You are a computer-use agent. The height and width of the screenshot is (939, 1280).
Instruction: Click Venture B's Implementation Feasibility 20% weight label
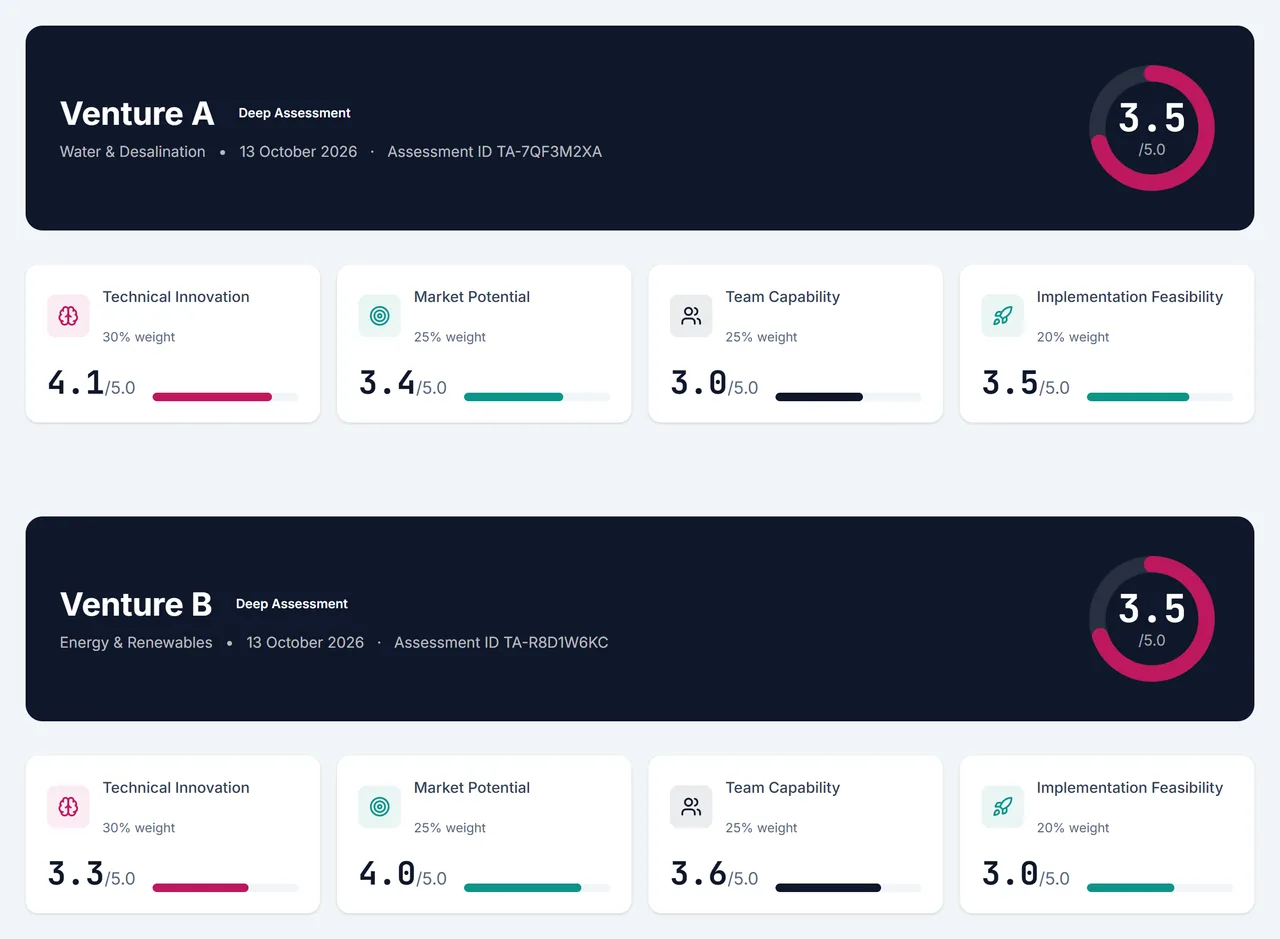coord(1073,828)
